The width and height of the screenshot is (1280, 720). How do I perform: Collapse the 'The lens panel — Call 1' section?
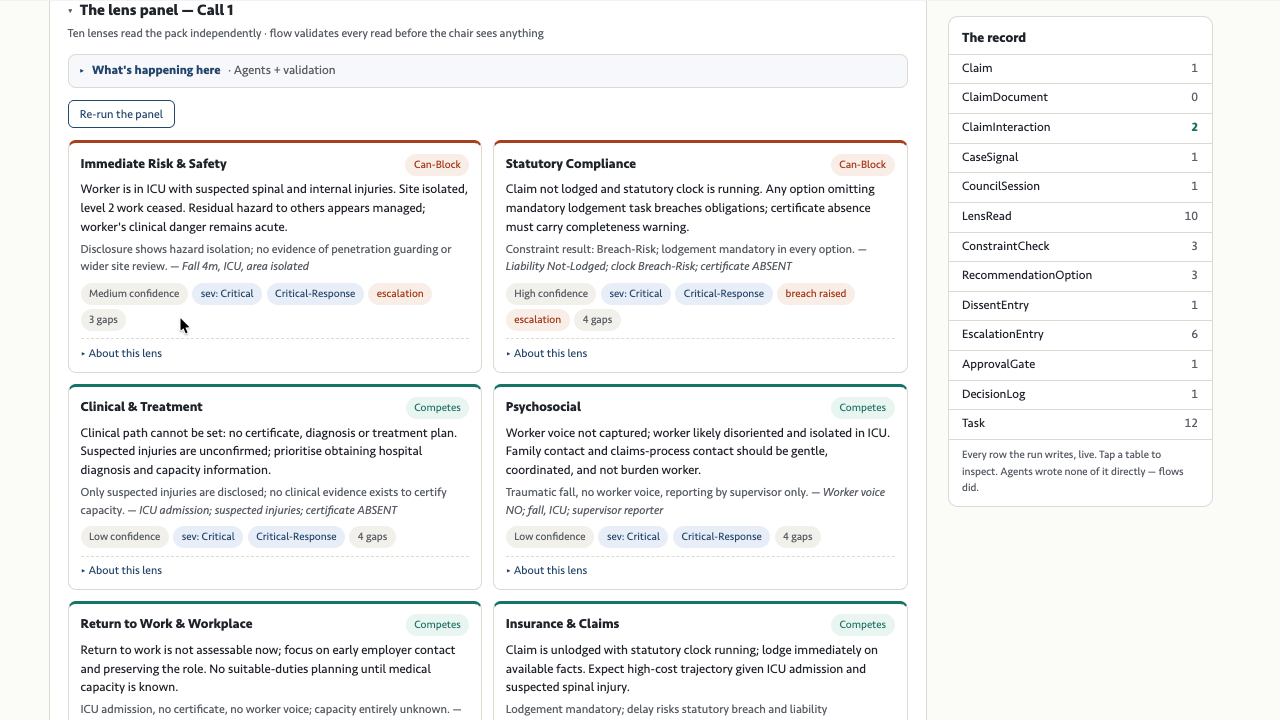point(151,10)
